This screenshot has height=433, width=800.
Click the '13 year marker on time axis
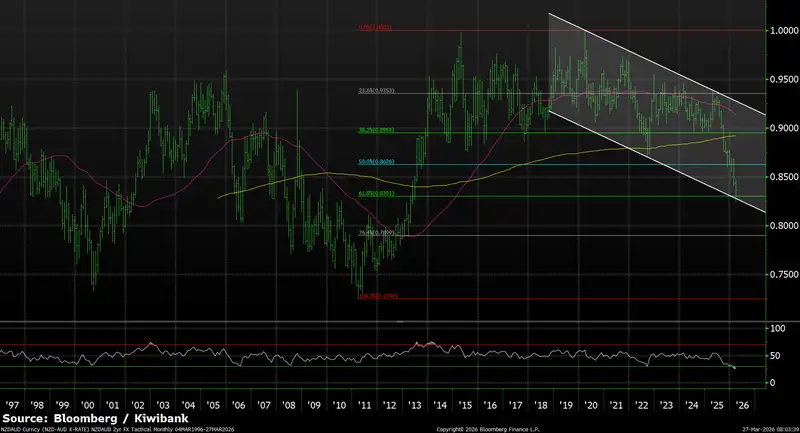tap(415, 405)
